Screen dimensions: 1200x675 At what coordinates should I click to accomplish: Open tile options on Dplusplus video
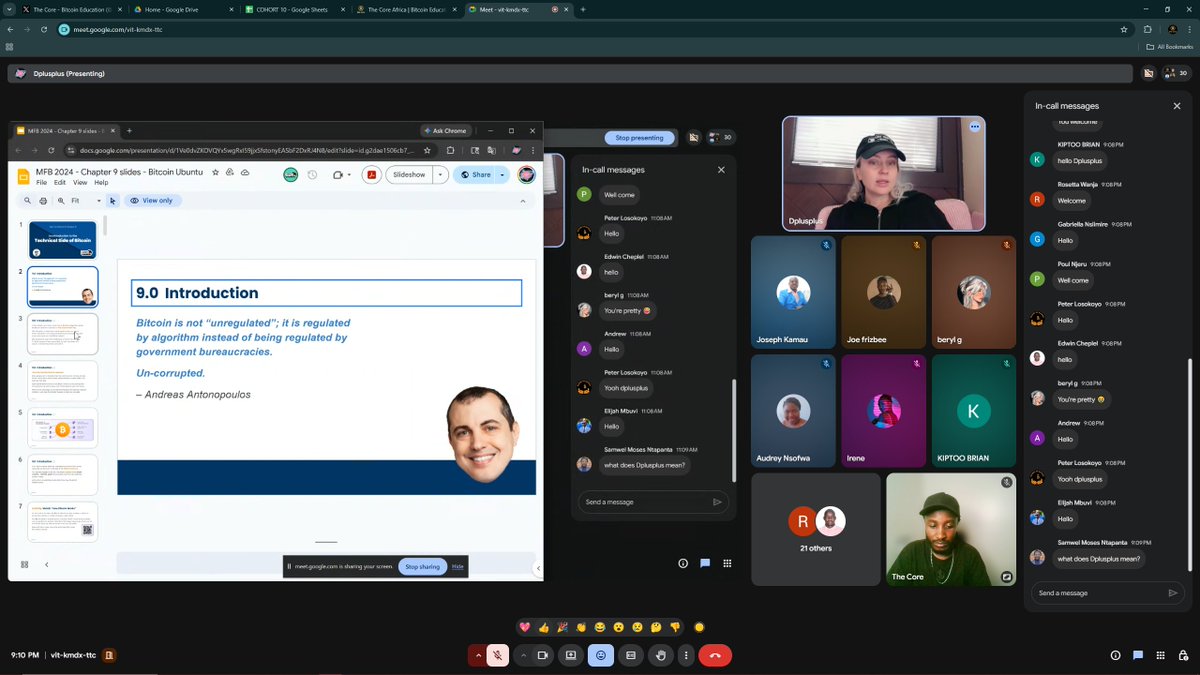974,127
